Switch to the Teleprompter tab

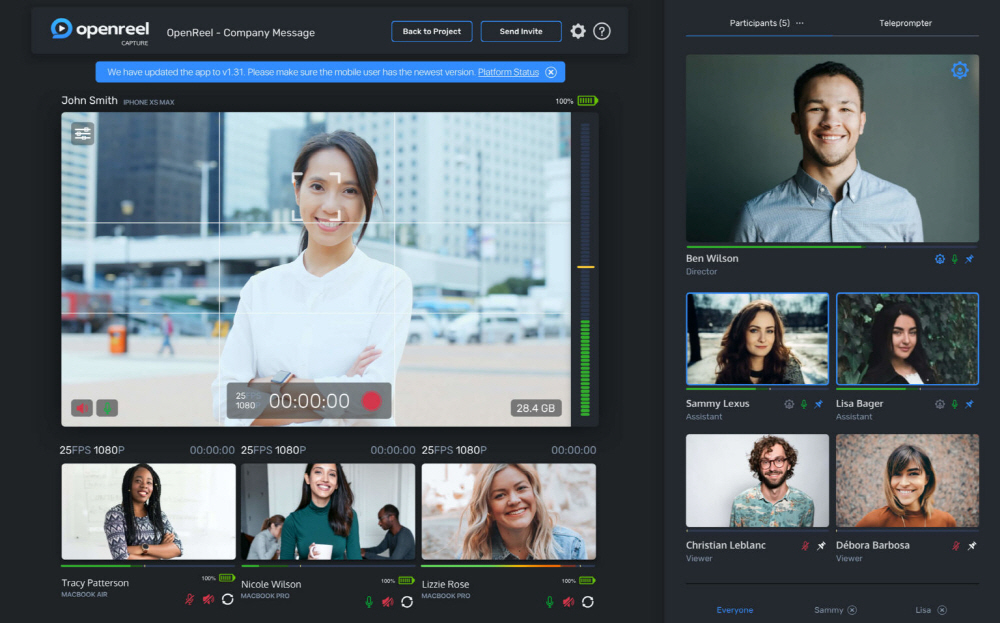click(x=905, y=23)
